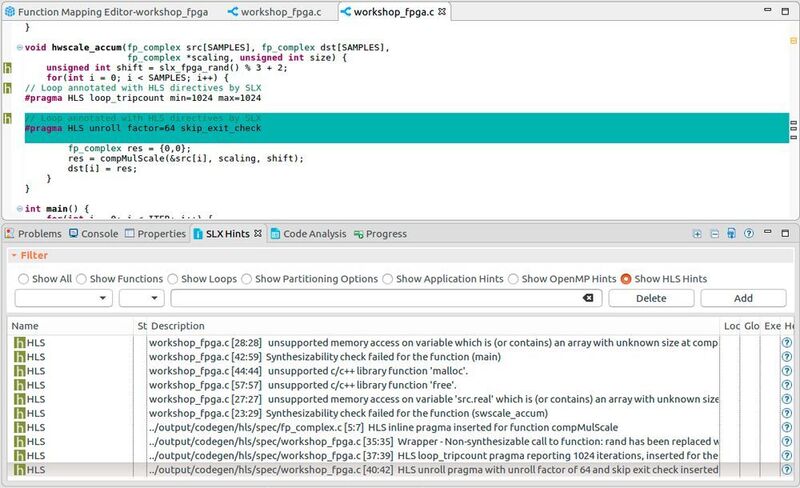
Task: Open help for the unroll pragma hint row
Action: 786,470
